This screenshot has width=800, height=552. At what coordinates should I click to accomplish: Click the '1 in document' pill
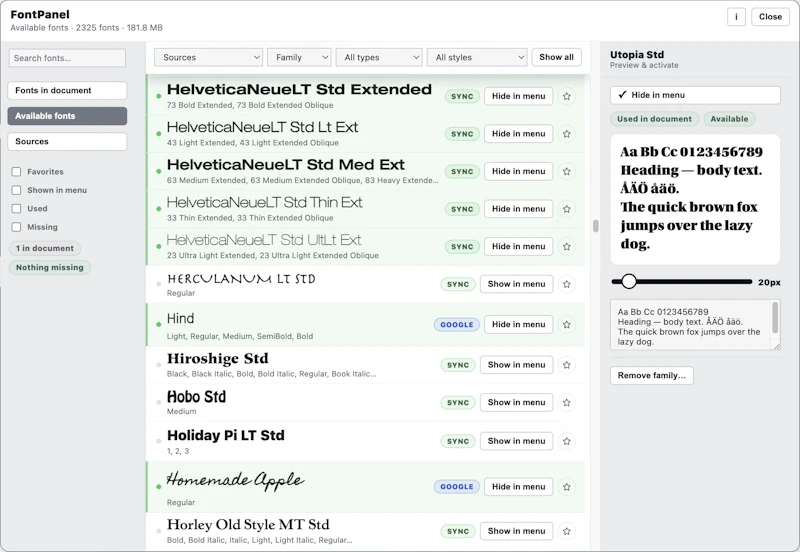pos(44,248)
